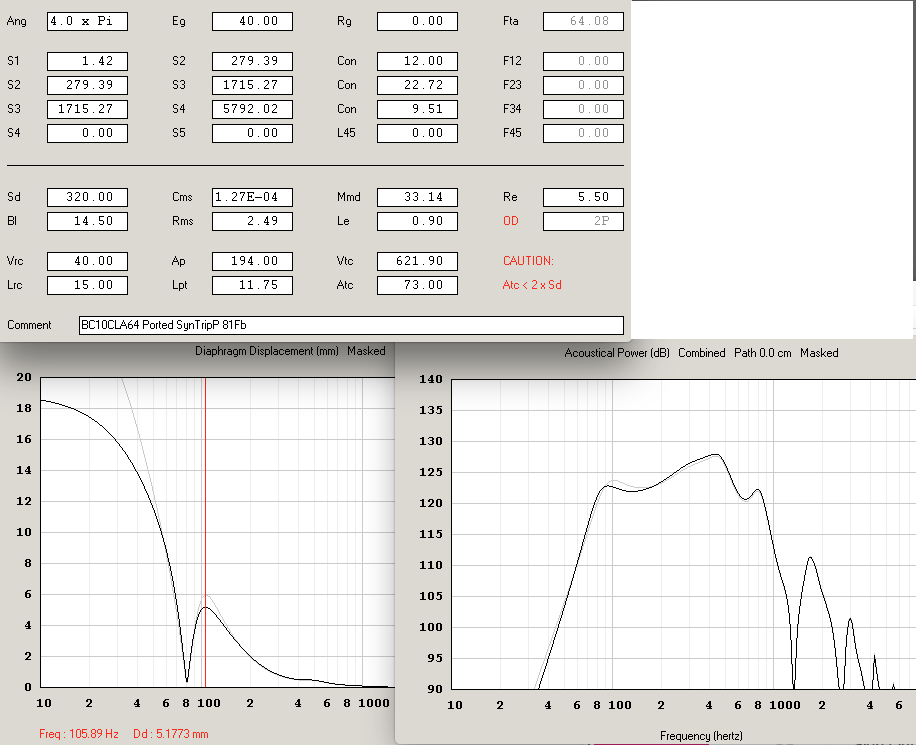Click the Cms field with 1.27E-04
Screen dimensions: 916x745
252,197
